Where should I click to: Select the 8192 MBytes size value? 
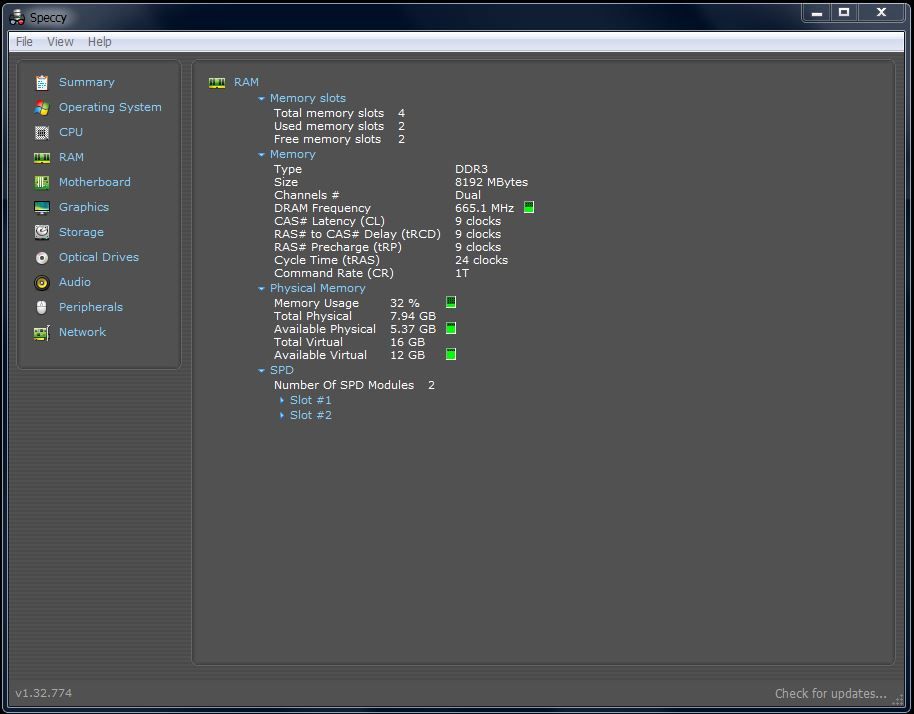point(491,182)
